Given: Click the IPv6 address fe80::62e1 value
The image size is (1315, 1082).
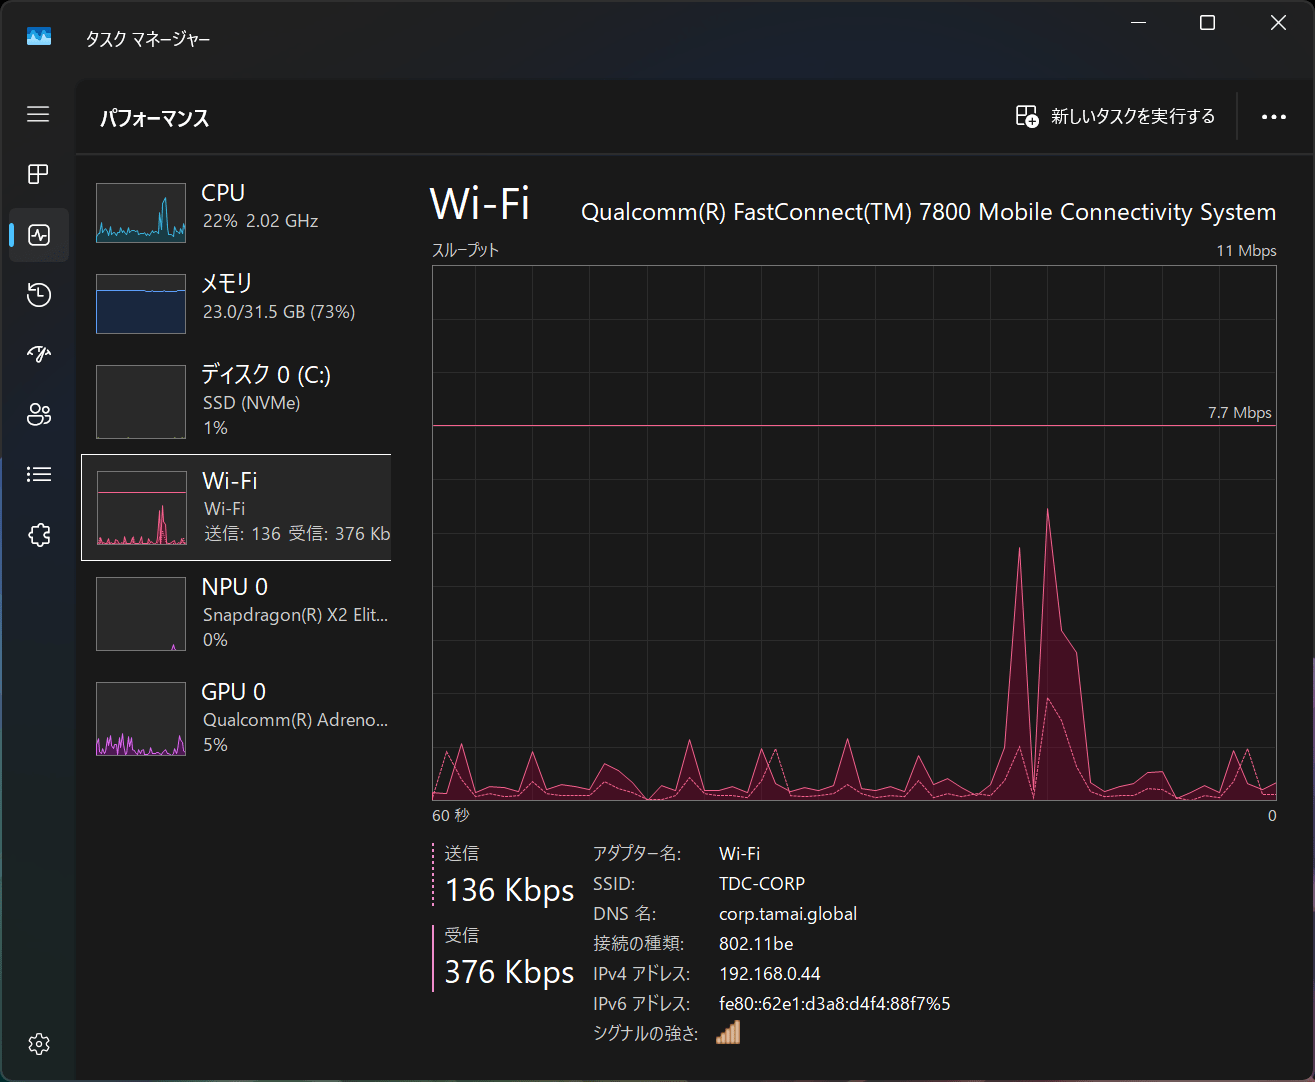Looking at the screenshot, I should tap(835, 1004).
